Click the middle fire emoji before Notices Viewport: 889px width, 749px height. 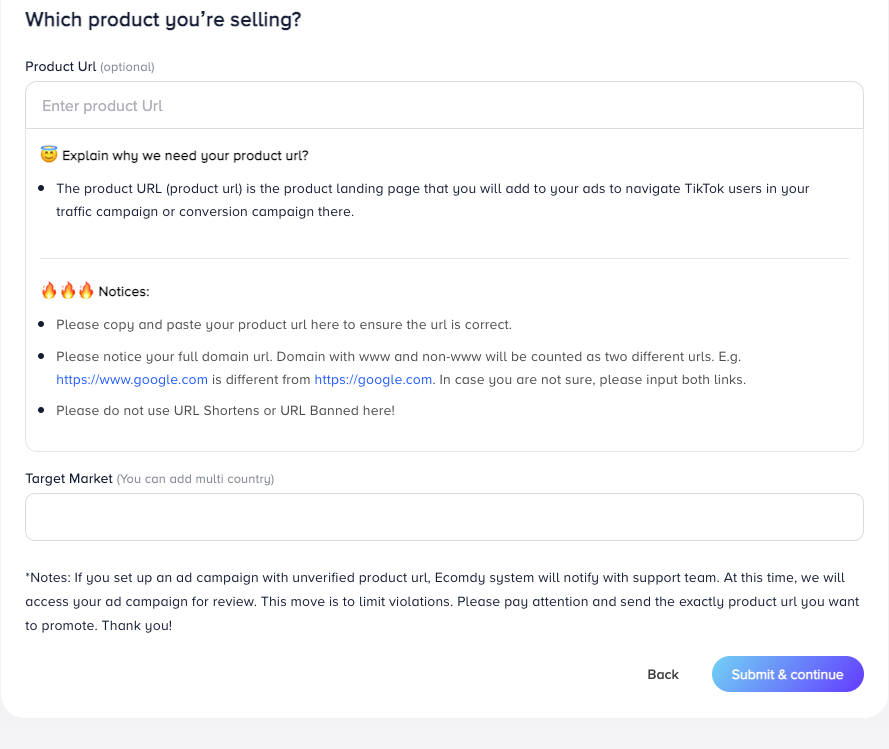[x=67, y=291]
